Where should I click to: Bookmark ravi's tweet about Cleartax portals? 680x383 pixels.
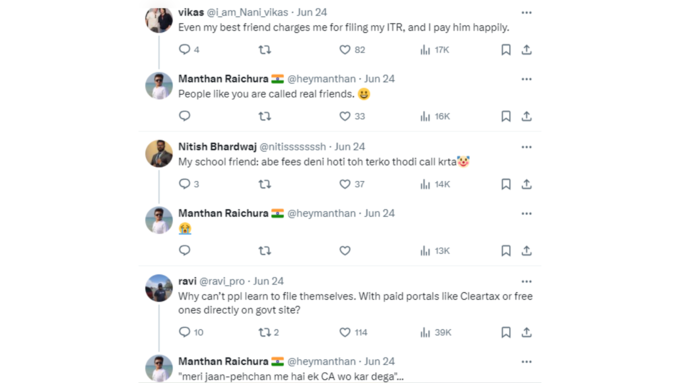[506, 332]
